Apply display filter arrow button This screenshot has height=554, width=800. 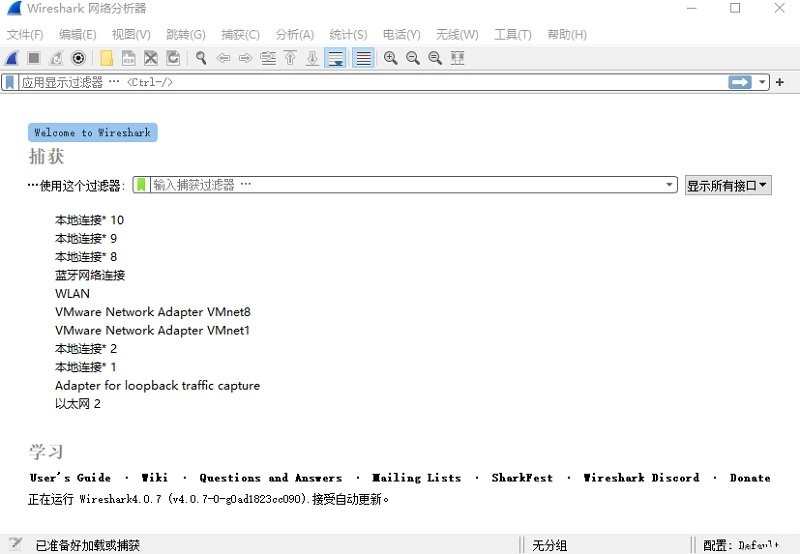pos(740,82)
